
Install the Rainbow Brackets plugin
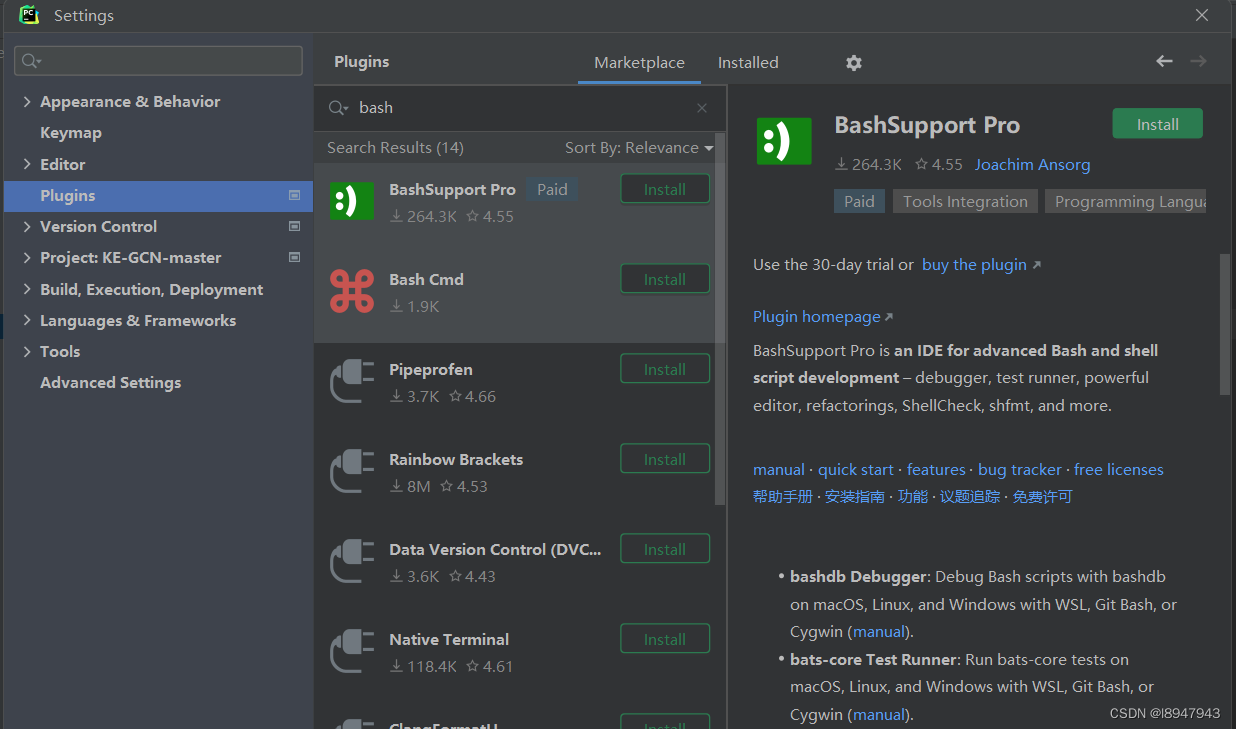pyautogui.click(x=665, y=459)
